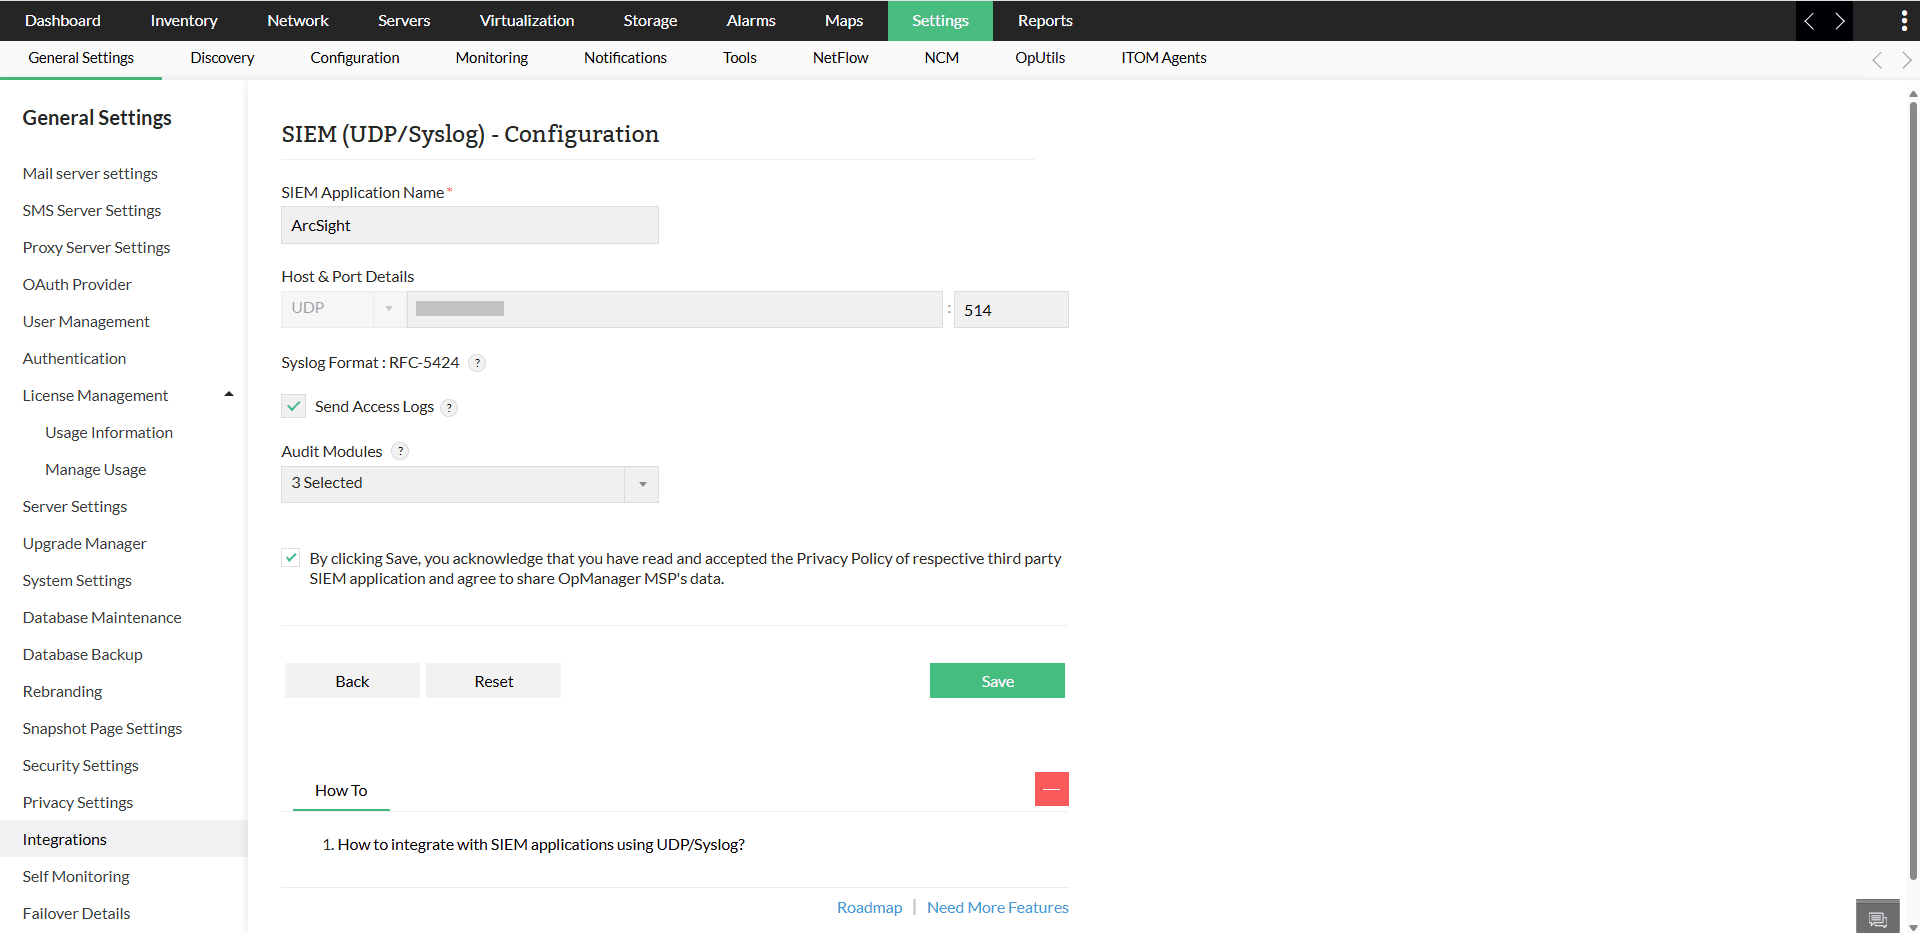
Task: Uncheck the Privacy Policy acknowledgement checkbox
Action: 290,558
